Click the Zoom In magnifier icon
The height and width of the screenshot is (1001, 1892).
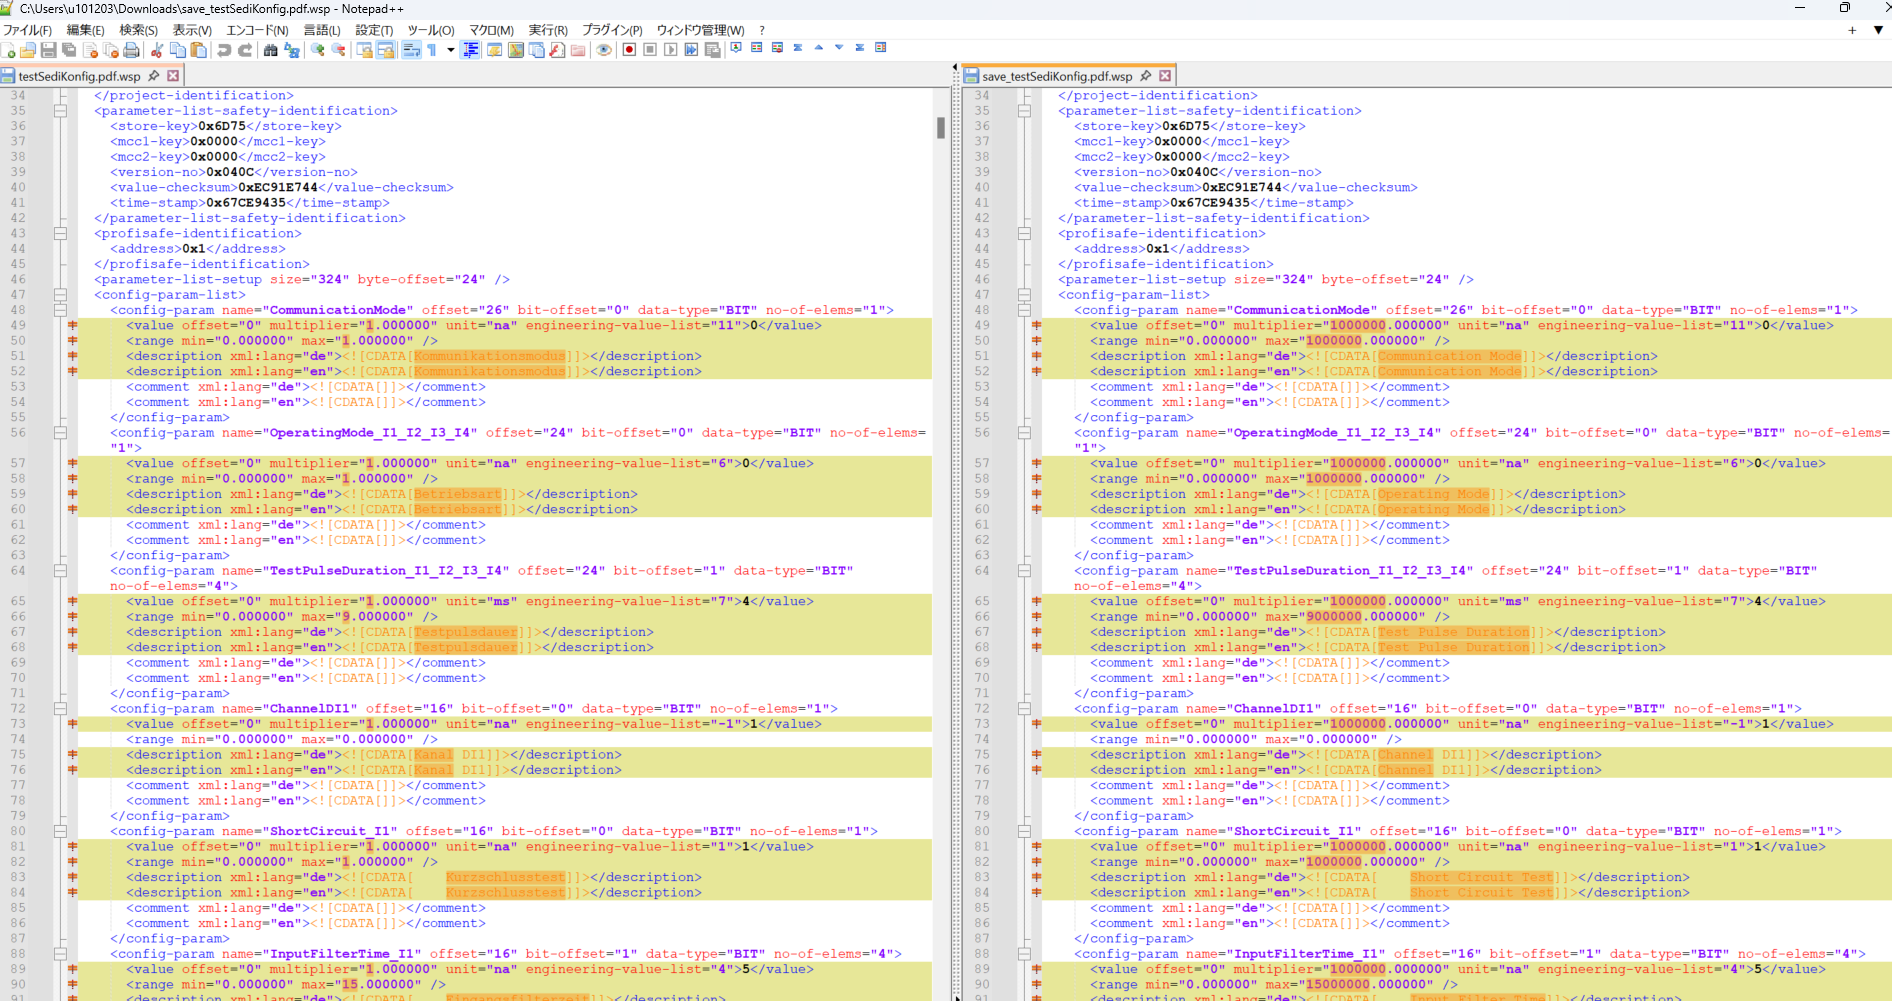tap(318, 50)
